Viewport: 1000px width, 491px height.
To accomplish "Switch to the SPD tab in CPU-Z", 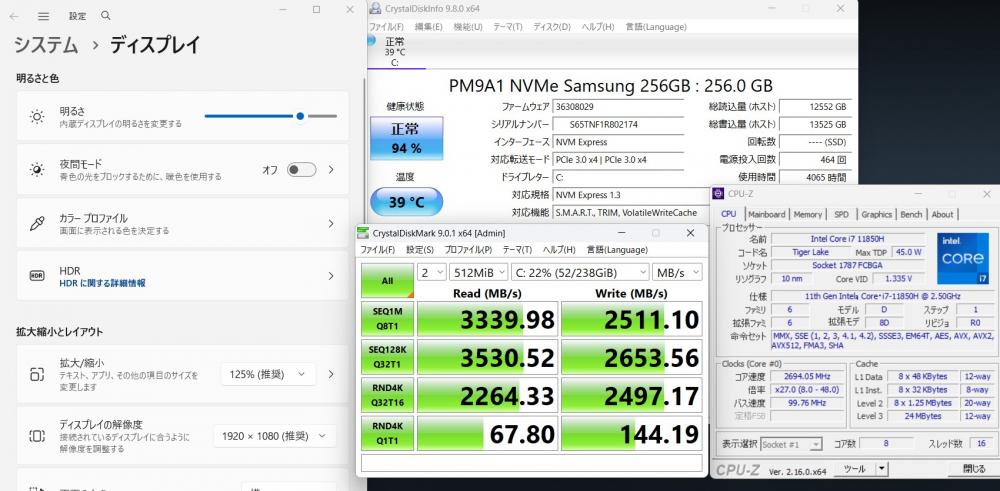I will (841, 214).
